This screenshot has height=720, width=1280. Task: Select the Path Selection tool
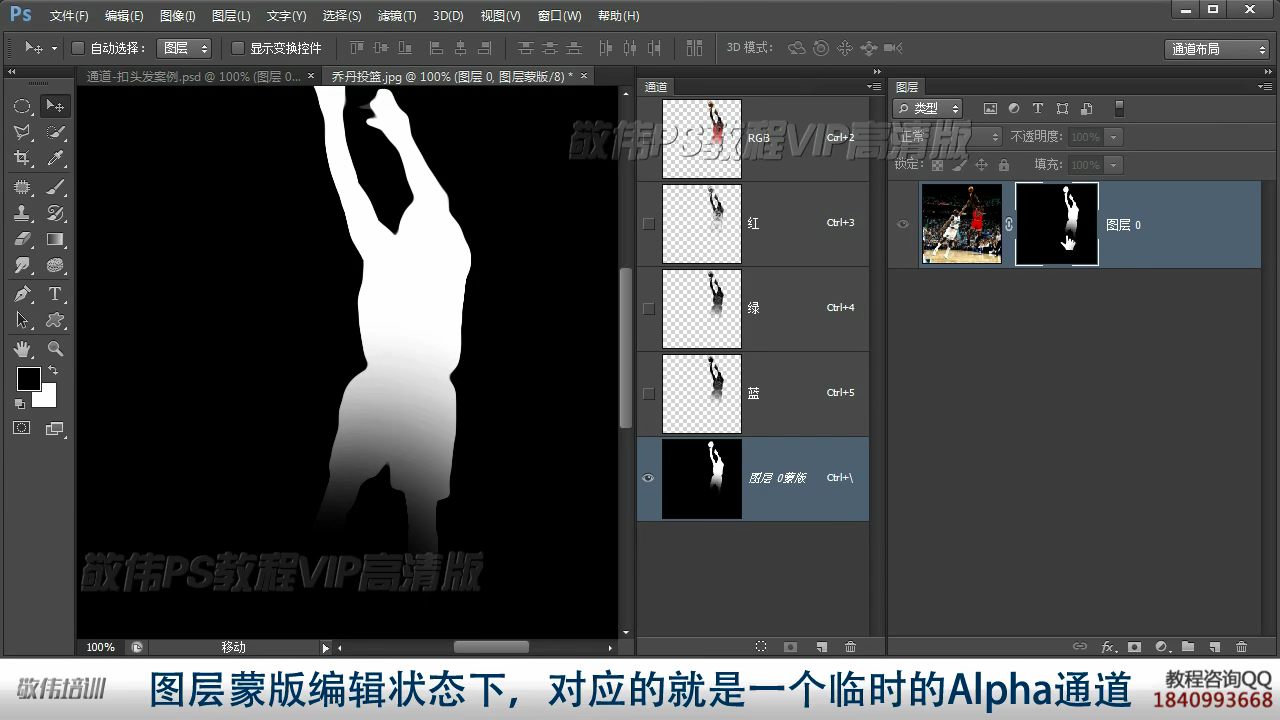coord(22,320)
